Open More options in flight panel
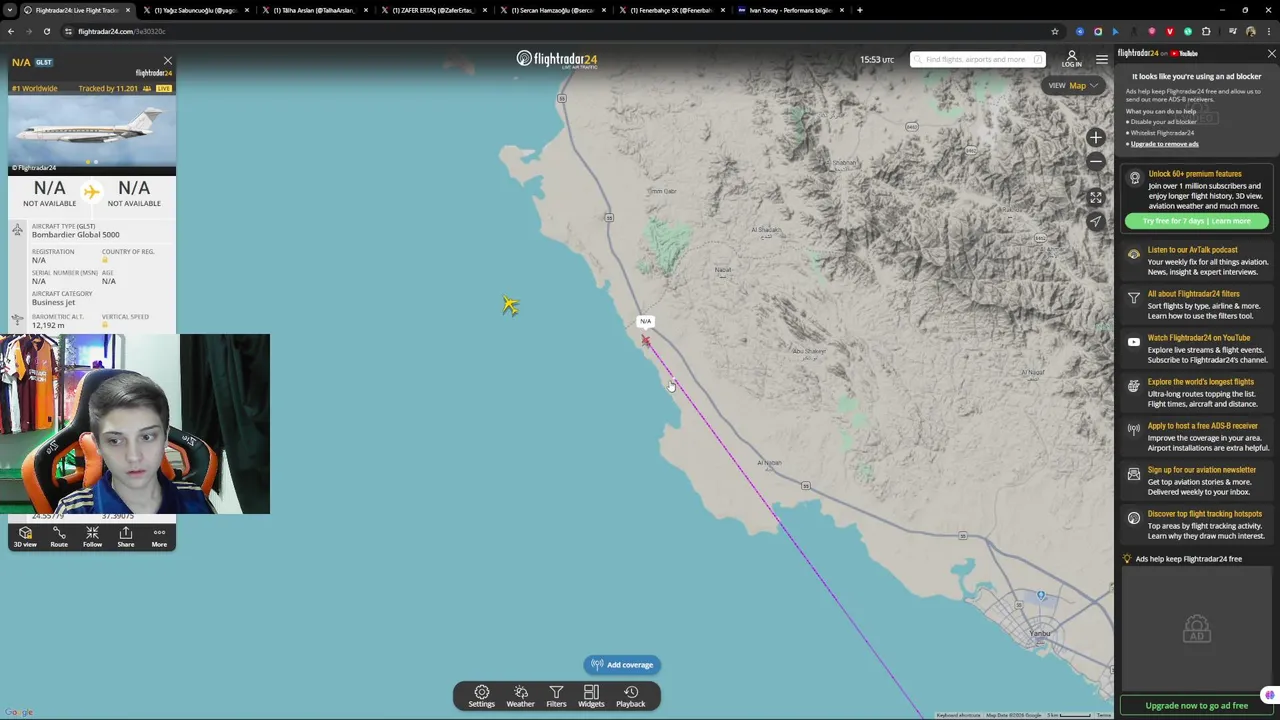Screen dimensions: 1280x720 click(159, 537)
